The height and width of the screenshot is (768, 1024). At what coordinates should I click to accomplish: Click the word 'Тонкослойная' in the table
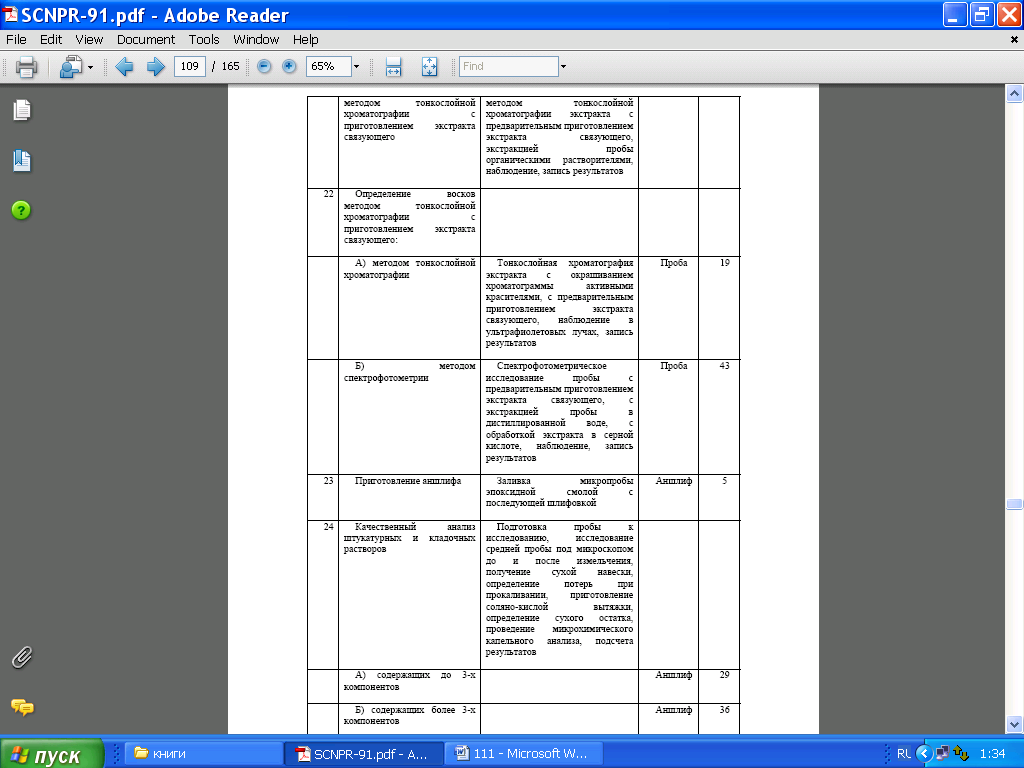pyautogui.click(x=527, y=263)
